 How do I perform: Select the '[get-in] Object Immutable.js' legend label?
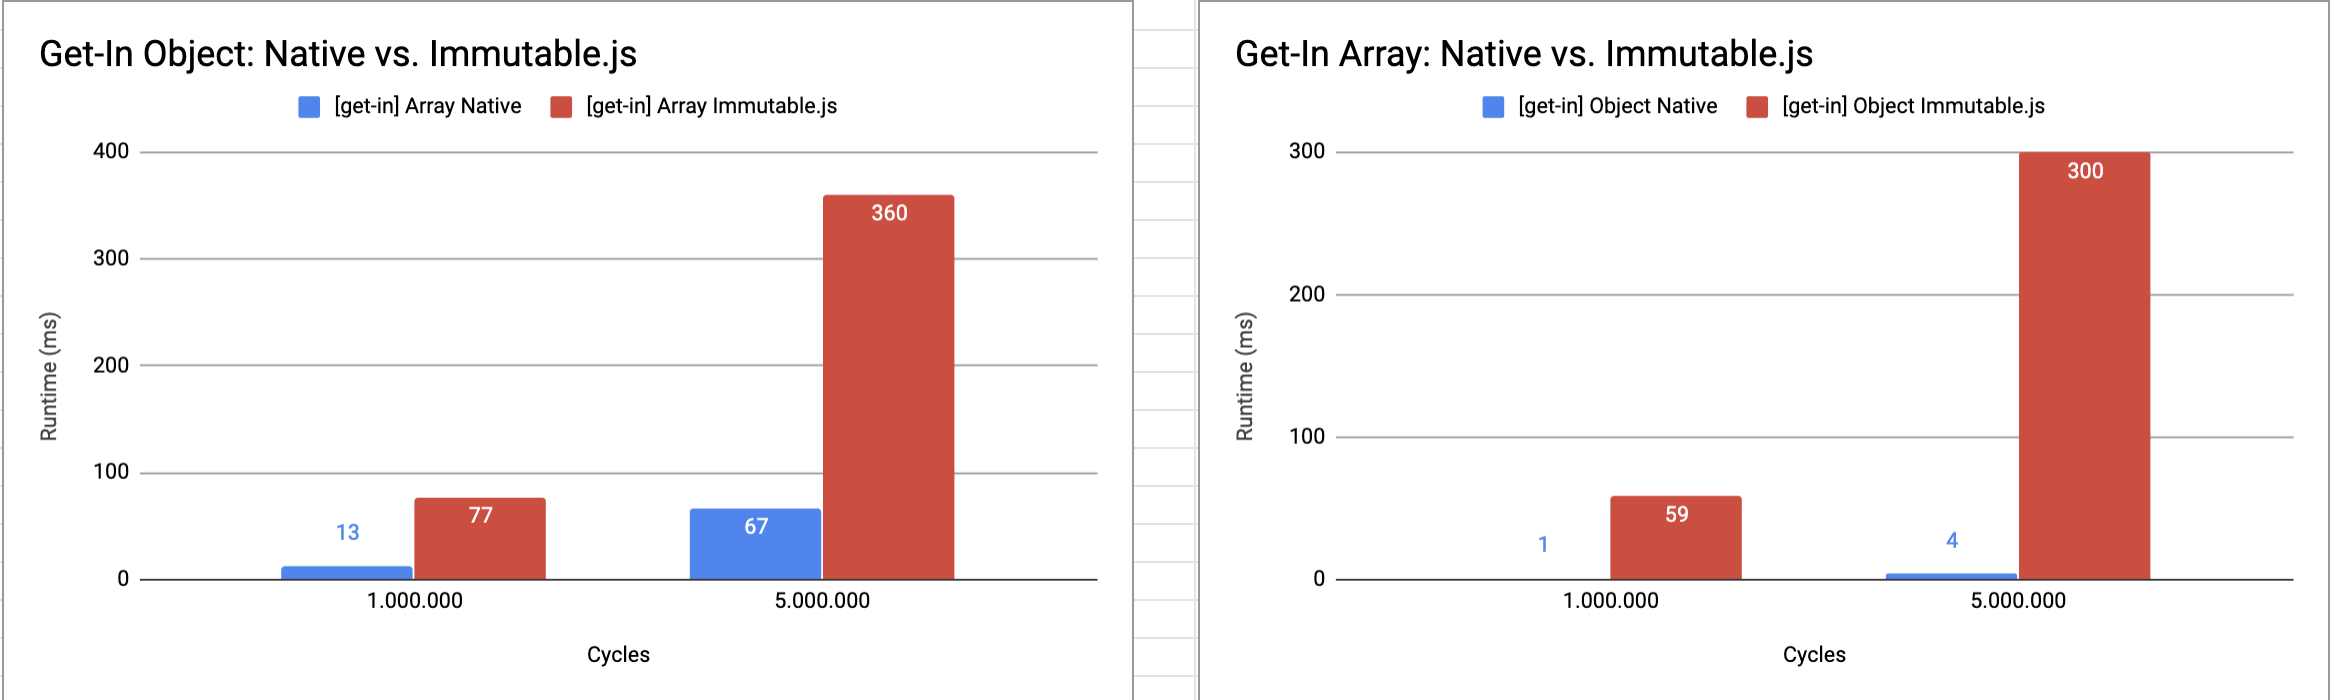point(1914,106)
